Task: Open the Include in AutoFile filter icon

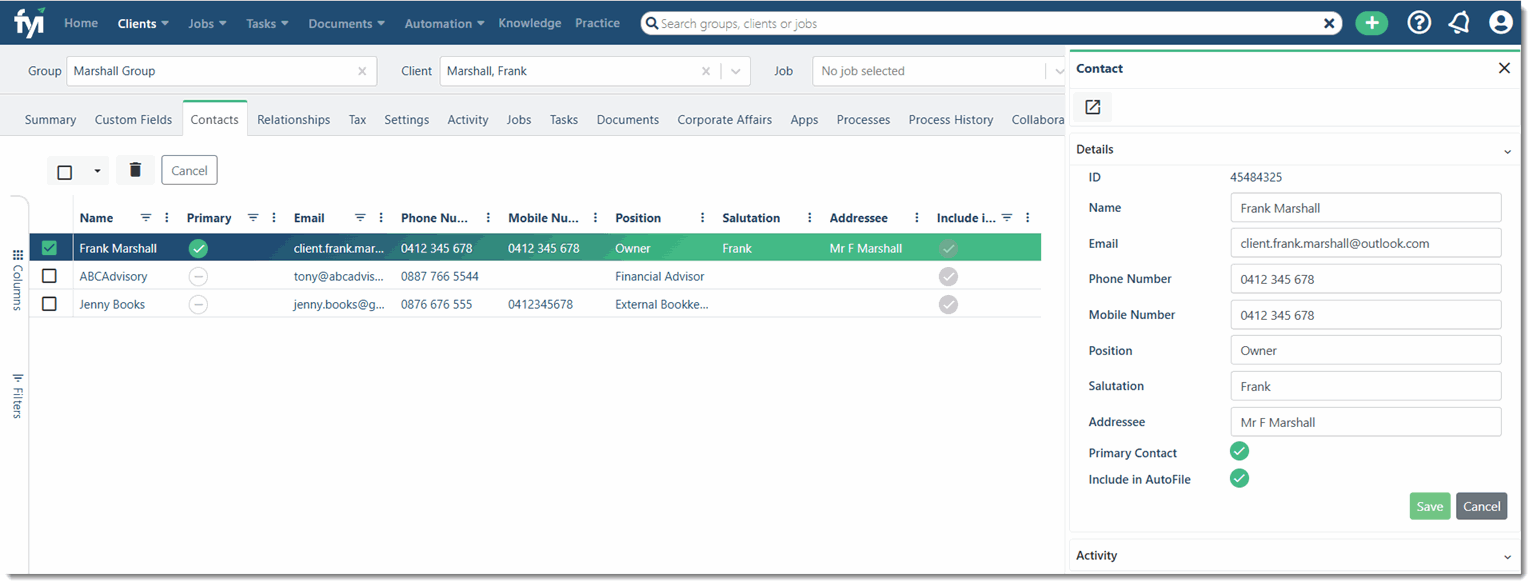Action: click(x=1007, y=218)
